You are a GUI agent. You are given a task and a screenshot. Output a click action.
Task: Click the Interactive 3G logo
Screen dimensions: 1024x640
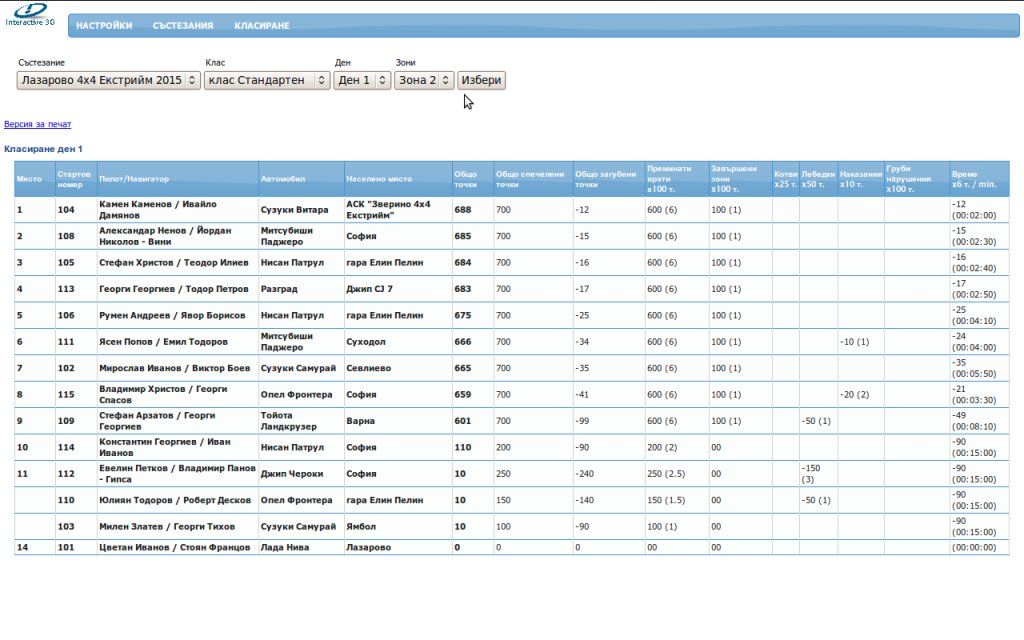point(30,14)
